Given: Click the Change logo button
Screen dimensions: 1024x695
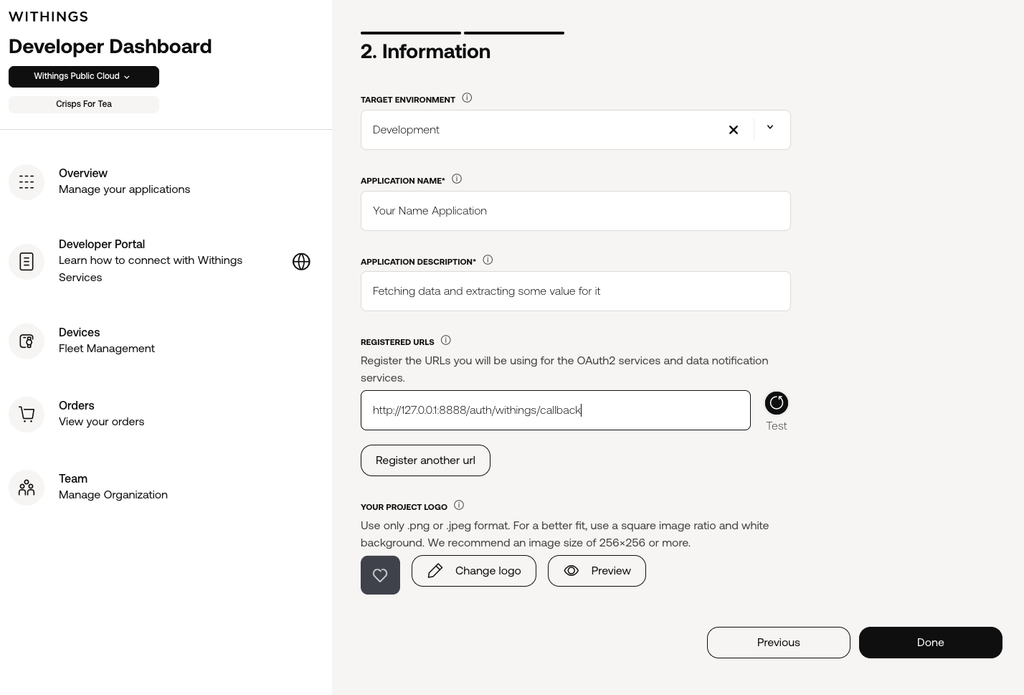Looking at the screenshot, I should coord(473,571).
